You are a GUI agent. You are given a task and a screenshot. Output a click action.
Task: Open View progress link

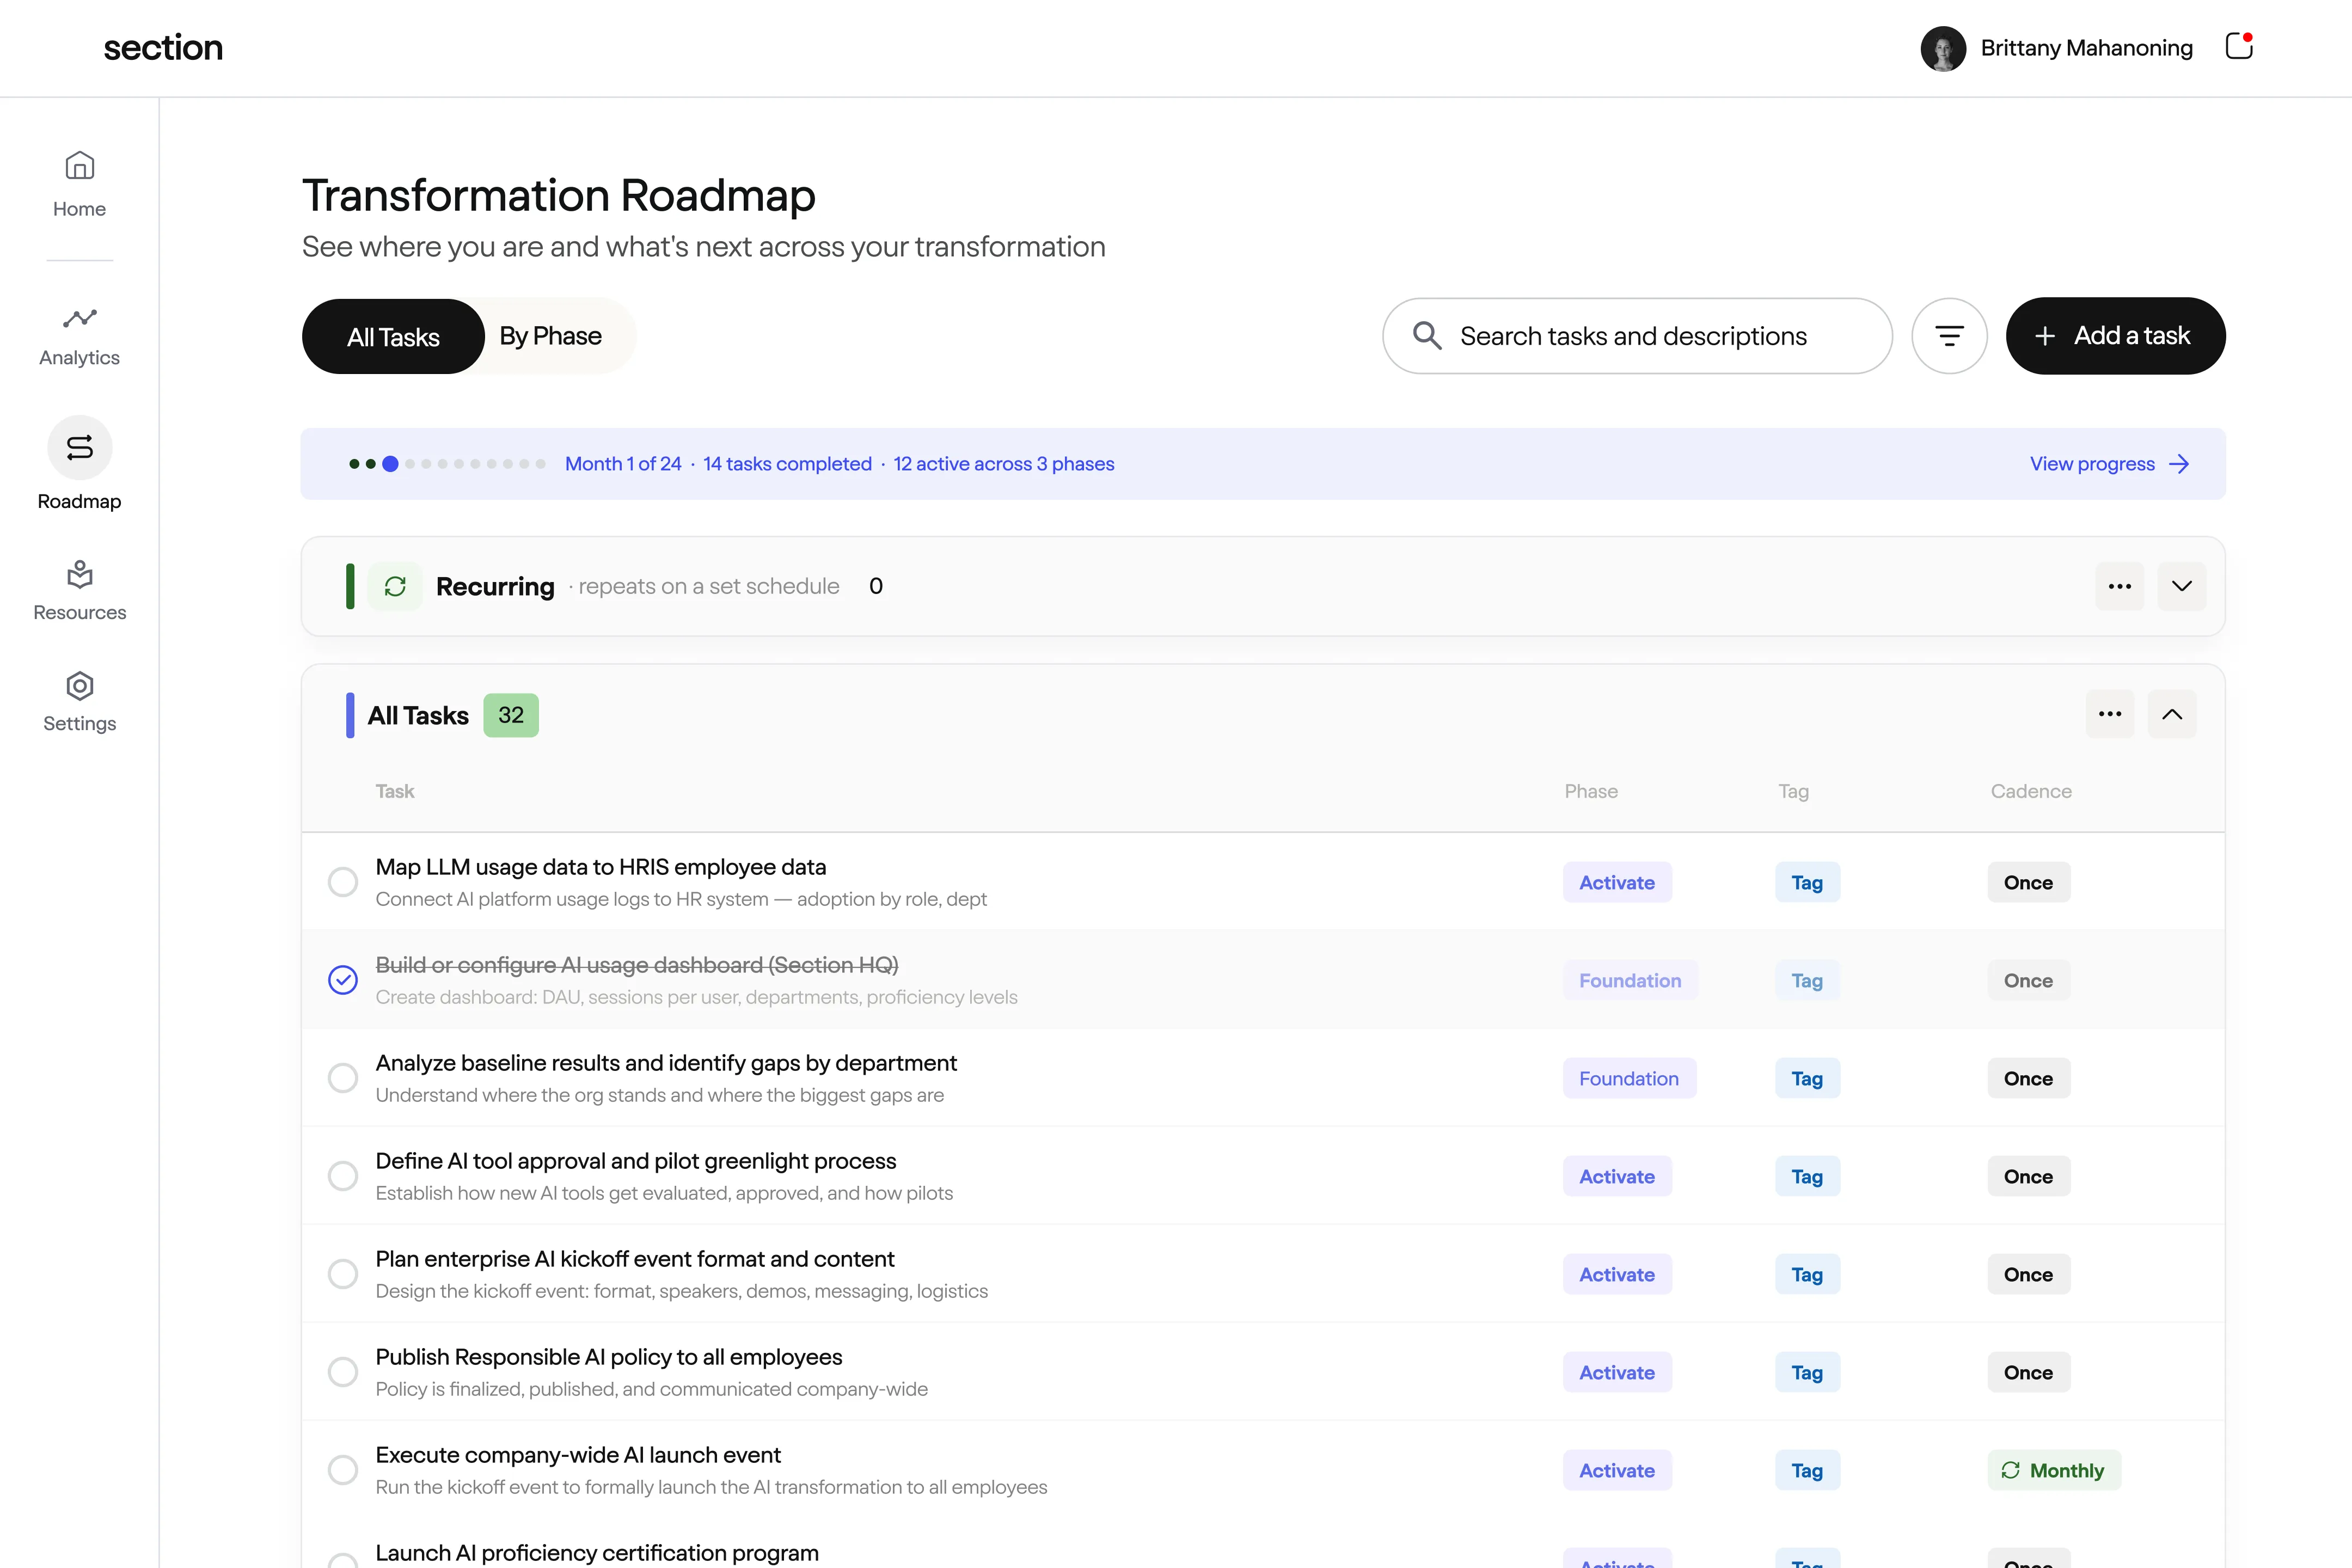click(2108, 463)
